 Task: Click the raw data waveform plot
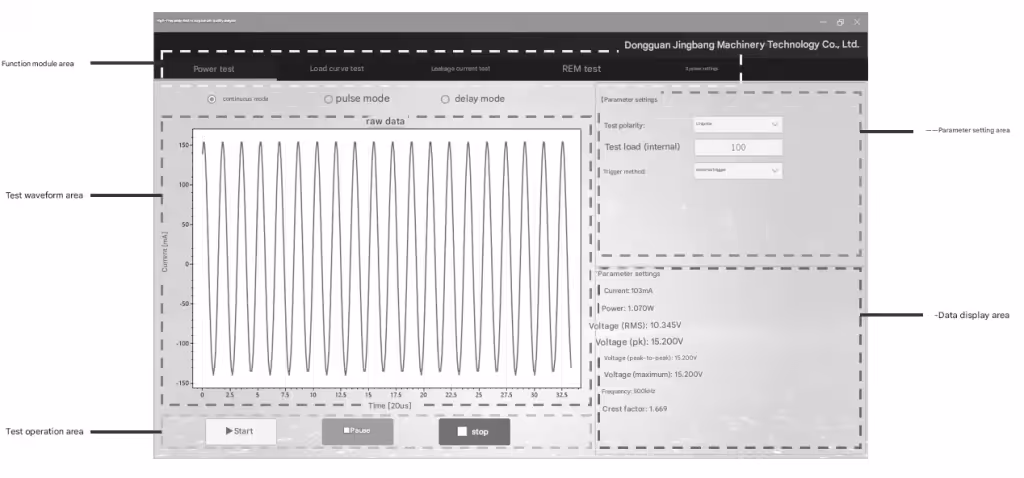pos(386,257)
